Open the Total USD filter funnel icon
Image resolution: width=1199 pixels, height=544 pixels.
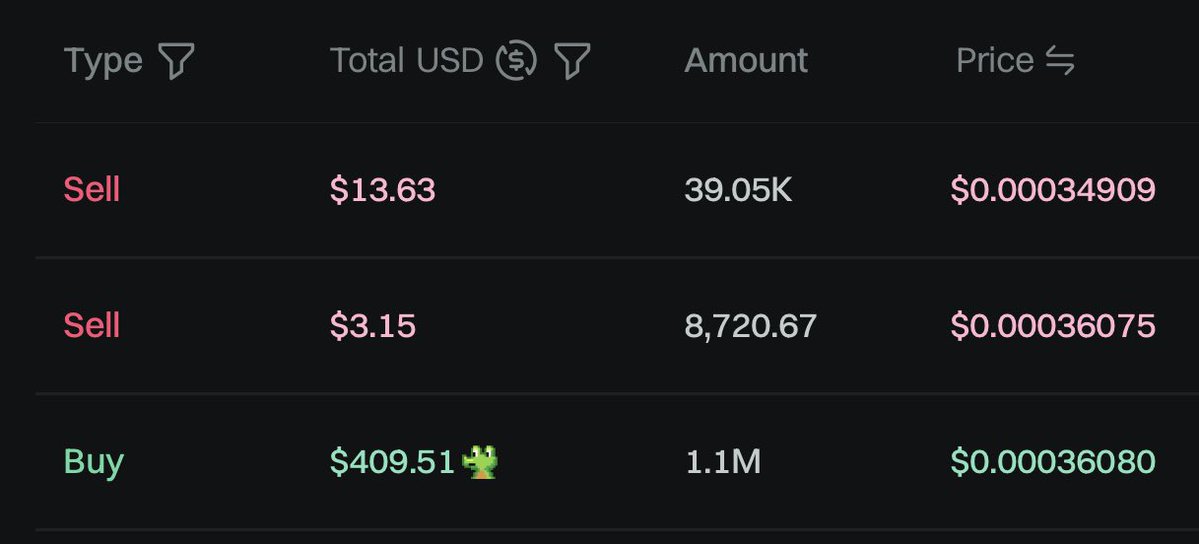572,60
